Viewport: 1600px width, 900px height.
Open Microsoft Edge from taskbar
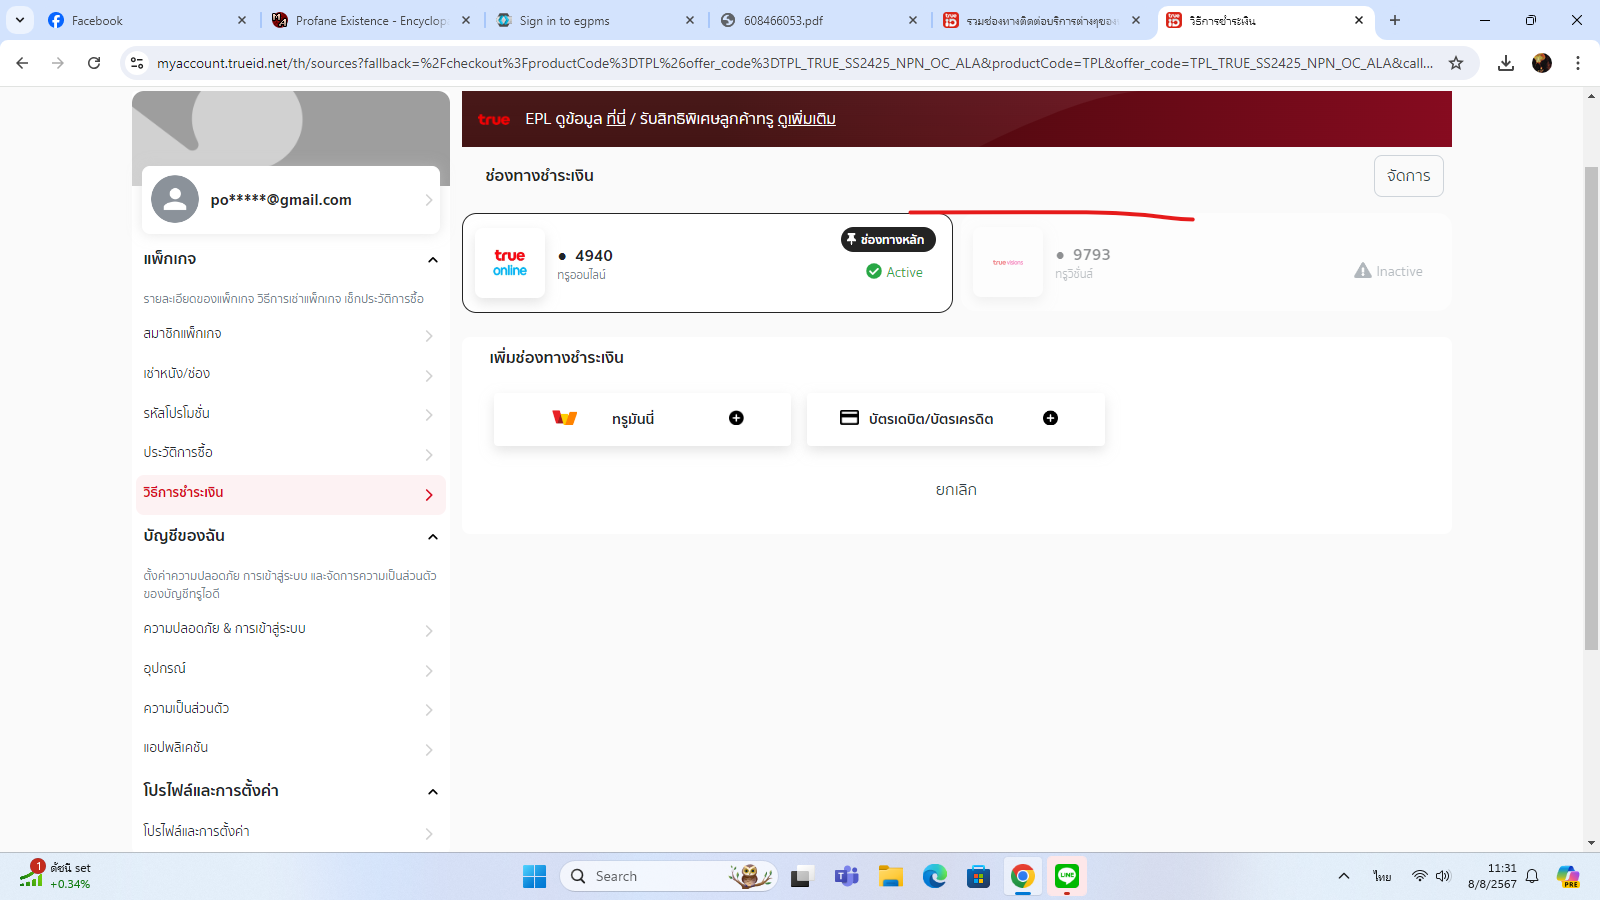click(x=934, y=876)
